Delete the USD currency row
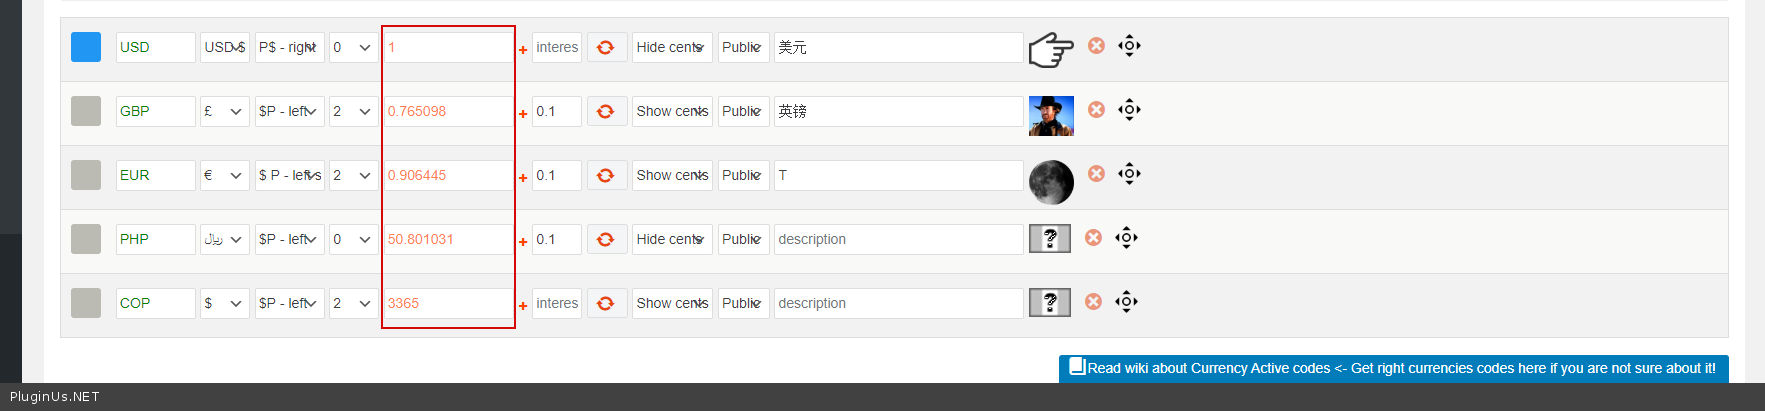1765x411 pixels. 1096,46
